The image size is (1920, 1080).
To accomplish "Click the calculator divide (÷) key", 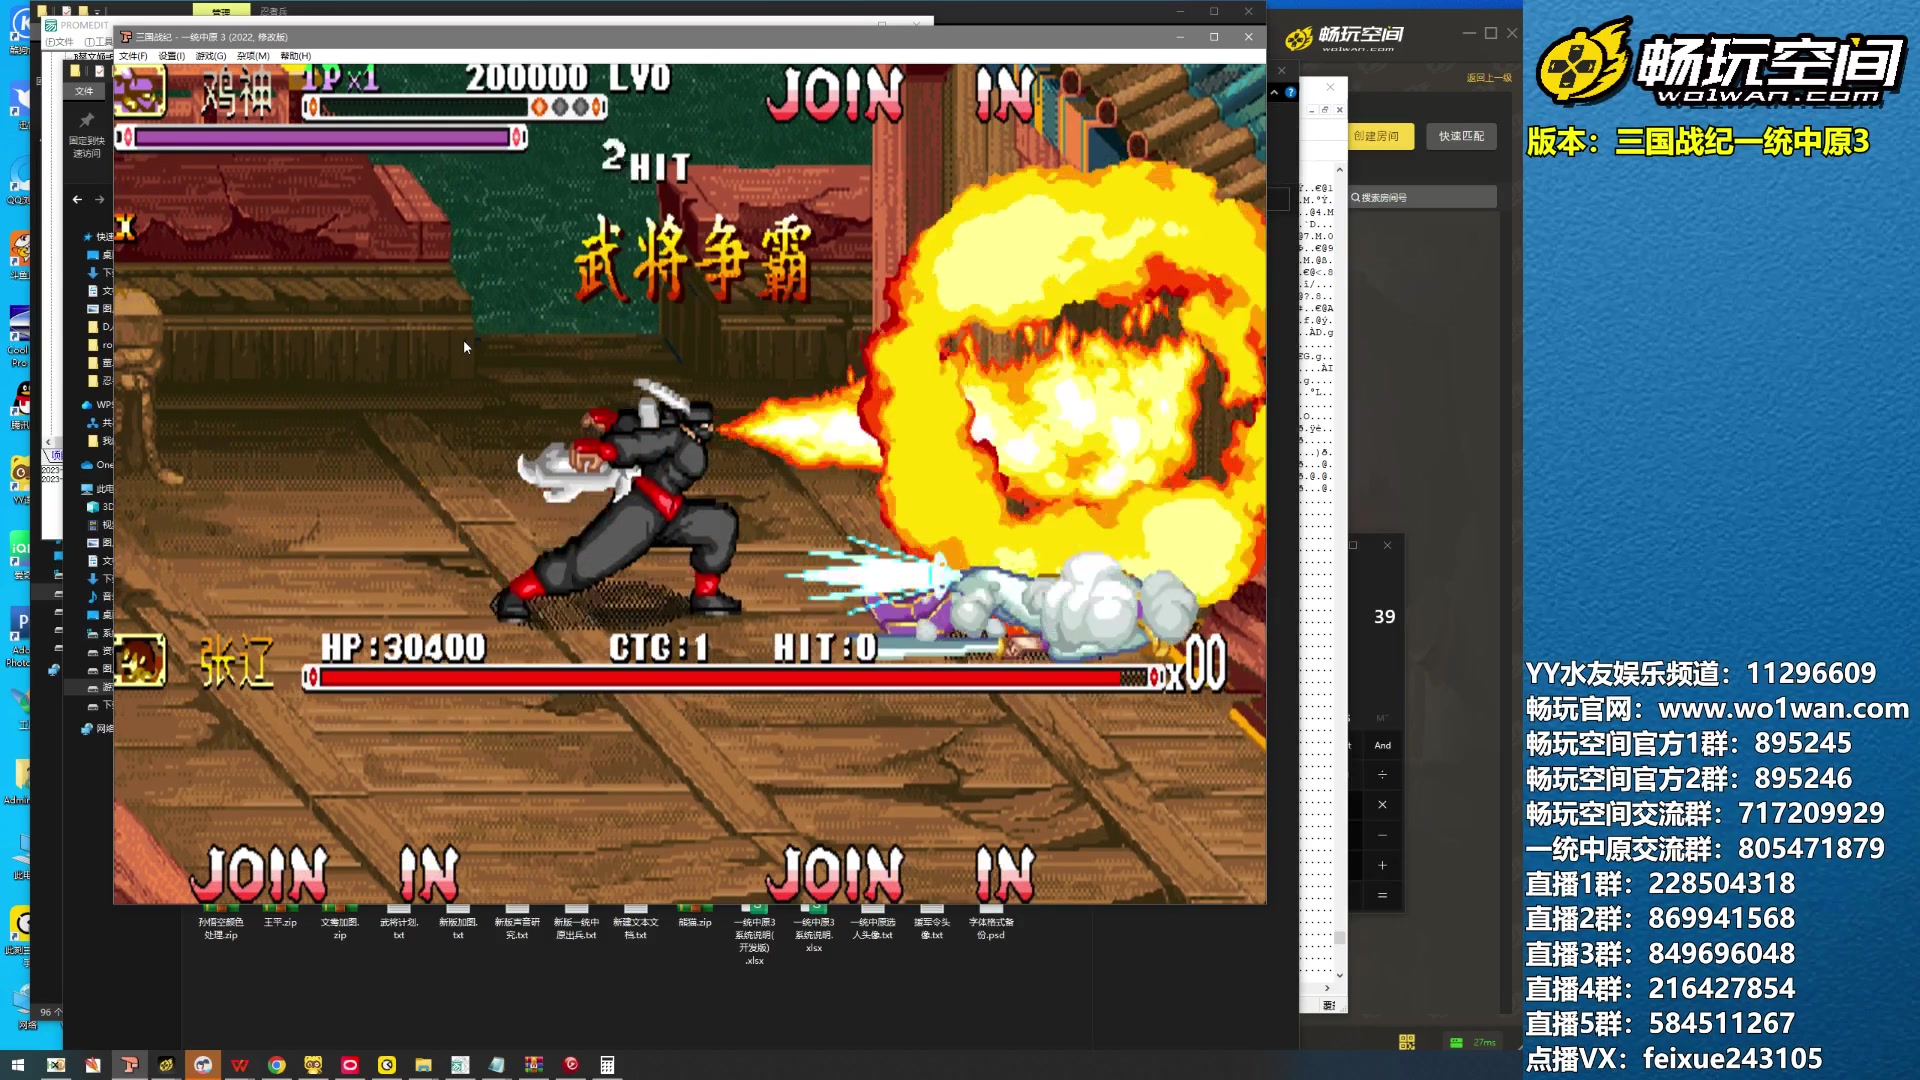I will coord(1382,775).
